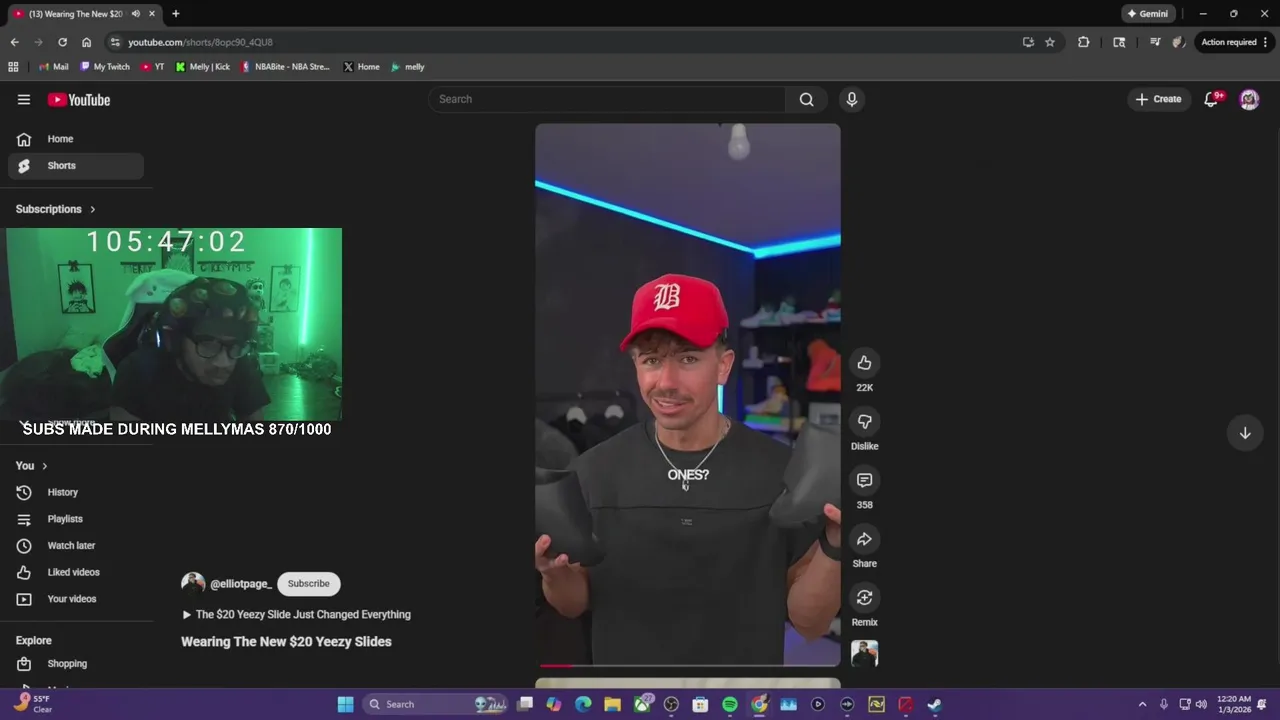Open the Melly | Kick bookmark

point(202,67)
